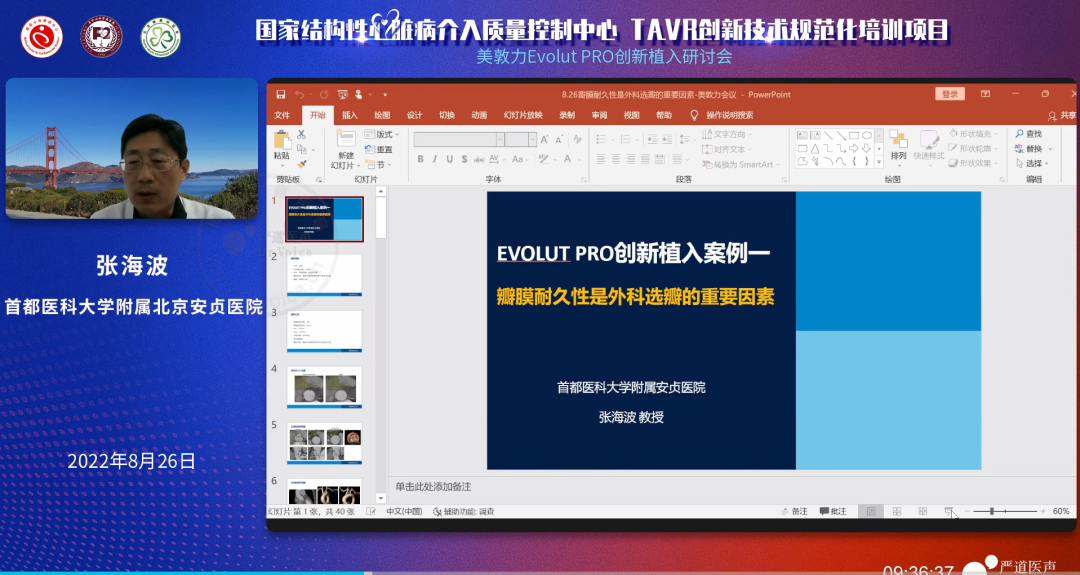Click the align left paragraph icon
This screenshot has width=1080, height=575.
tap(601, 159)
